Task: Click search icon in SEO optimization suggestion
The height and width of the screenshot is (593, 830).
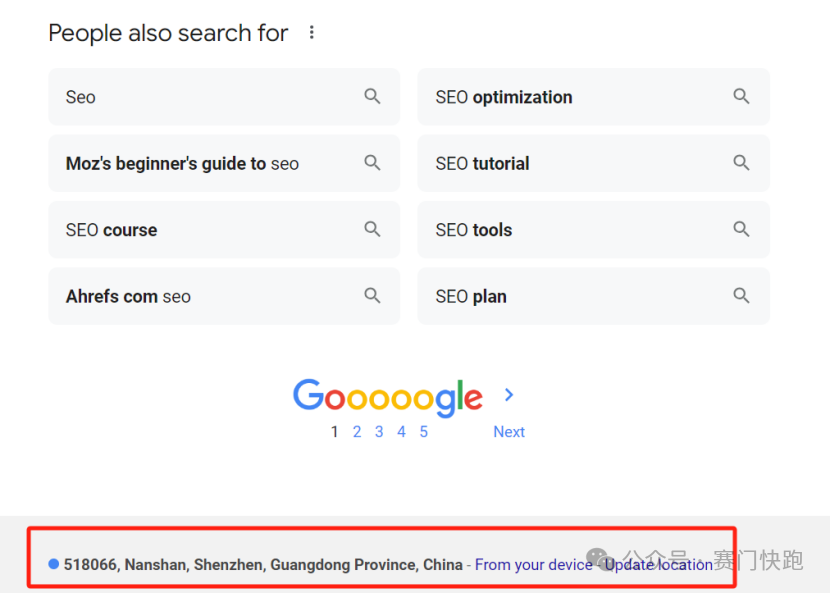Action: [x=741, y=97]
